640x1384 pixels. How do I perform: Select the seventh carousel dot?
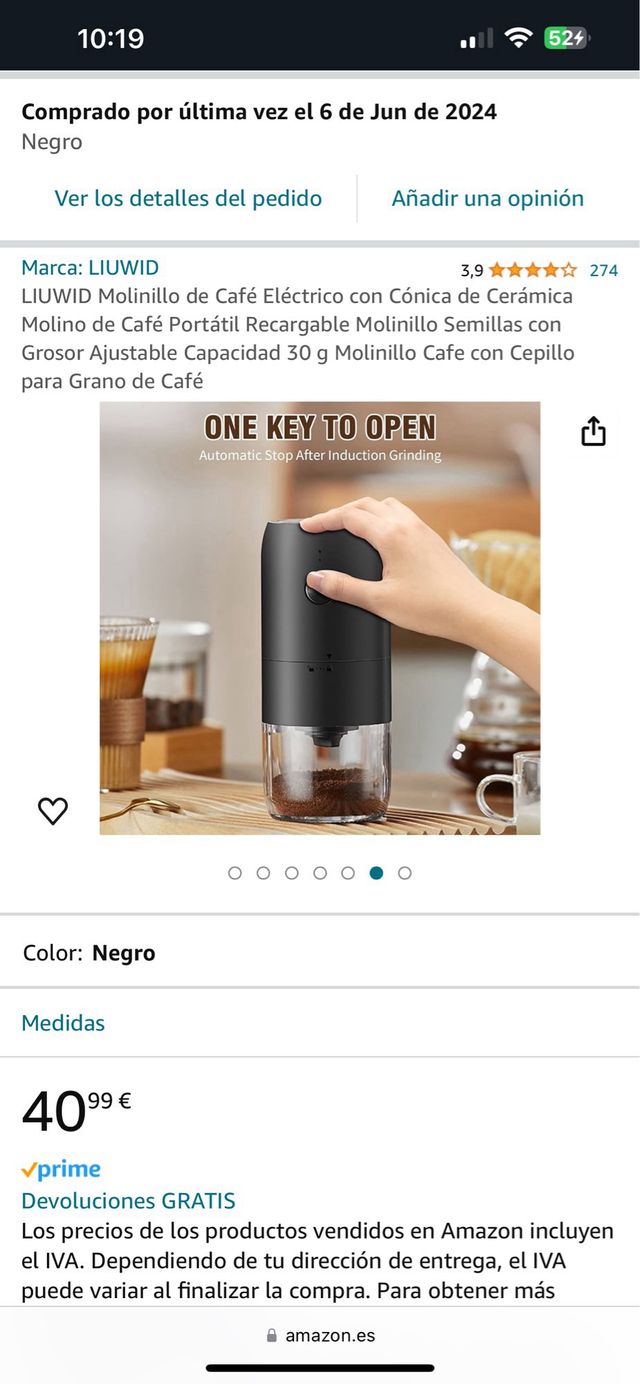point(405,873)
